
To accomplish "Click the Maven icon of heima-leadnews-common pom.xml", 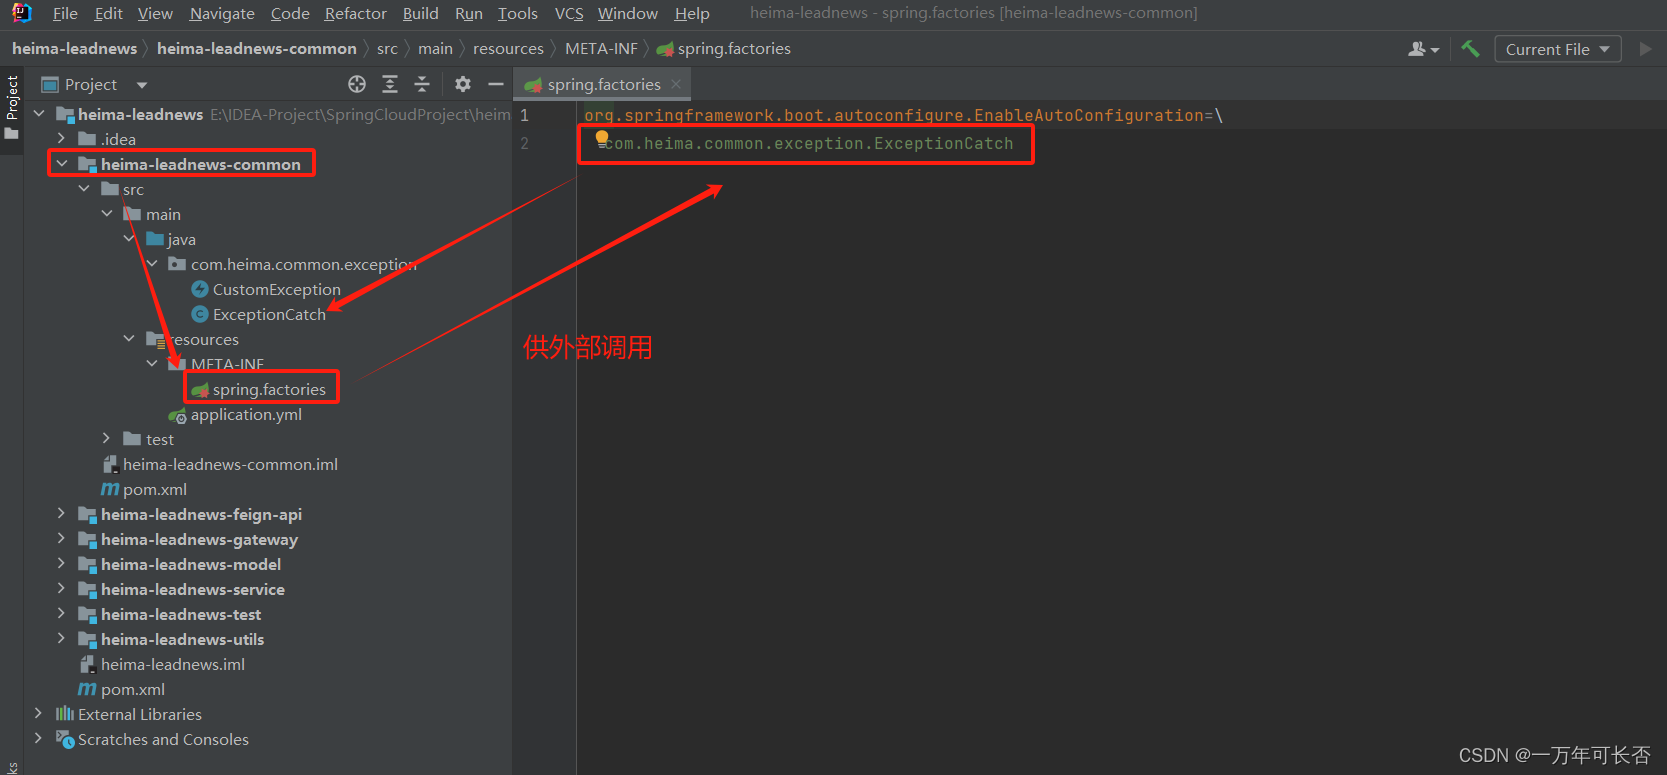I will tap(110, 489).
